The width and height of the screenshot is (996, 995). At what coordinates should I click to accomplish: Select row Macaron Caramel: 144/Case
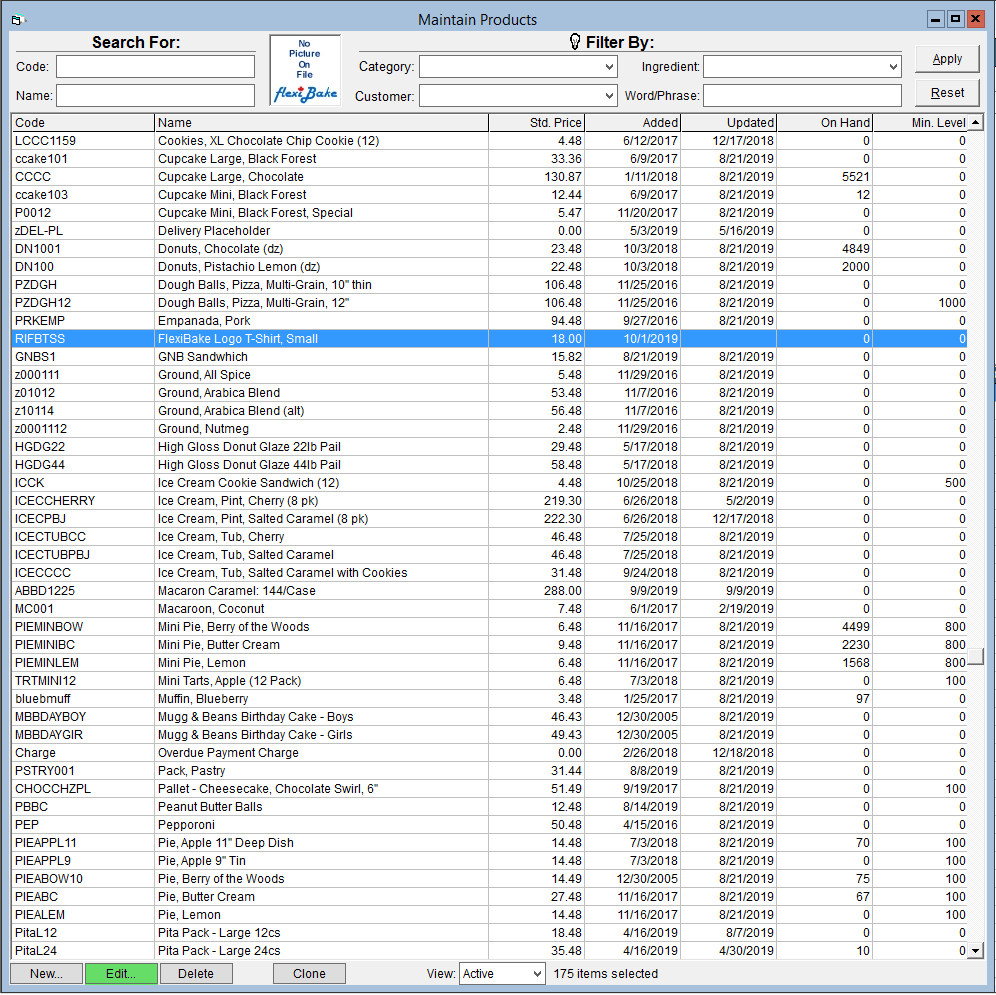pos(490,591)
